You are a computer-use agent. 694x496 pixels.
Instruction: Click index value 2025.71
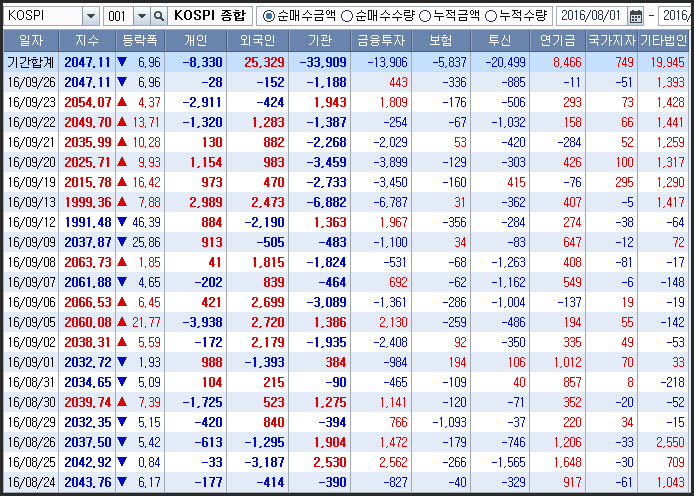[x=88, y=162]
